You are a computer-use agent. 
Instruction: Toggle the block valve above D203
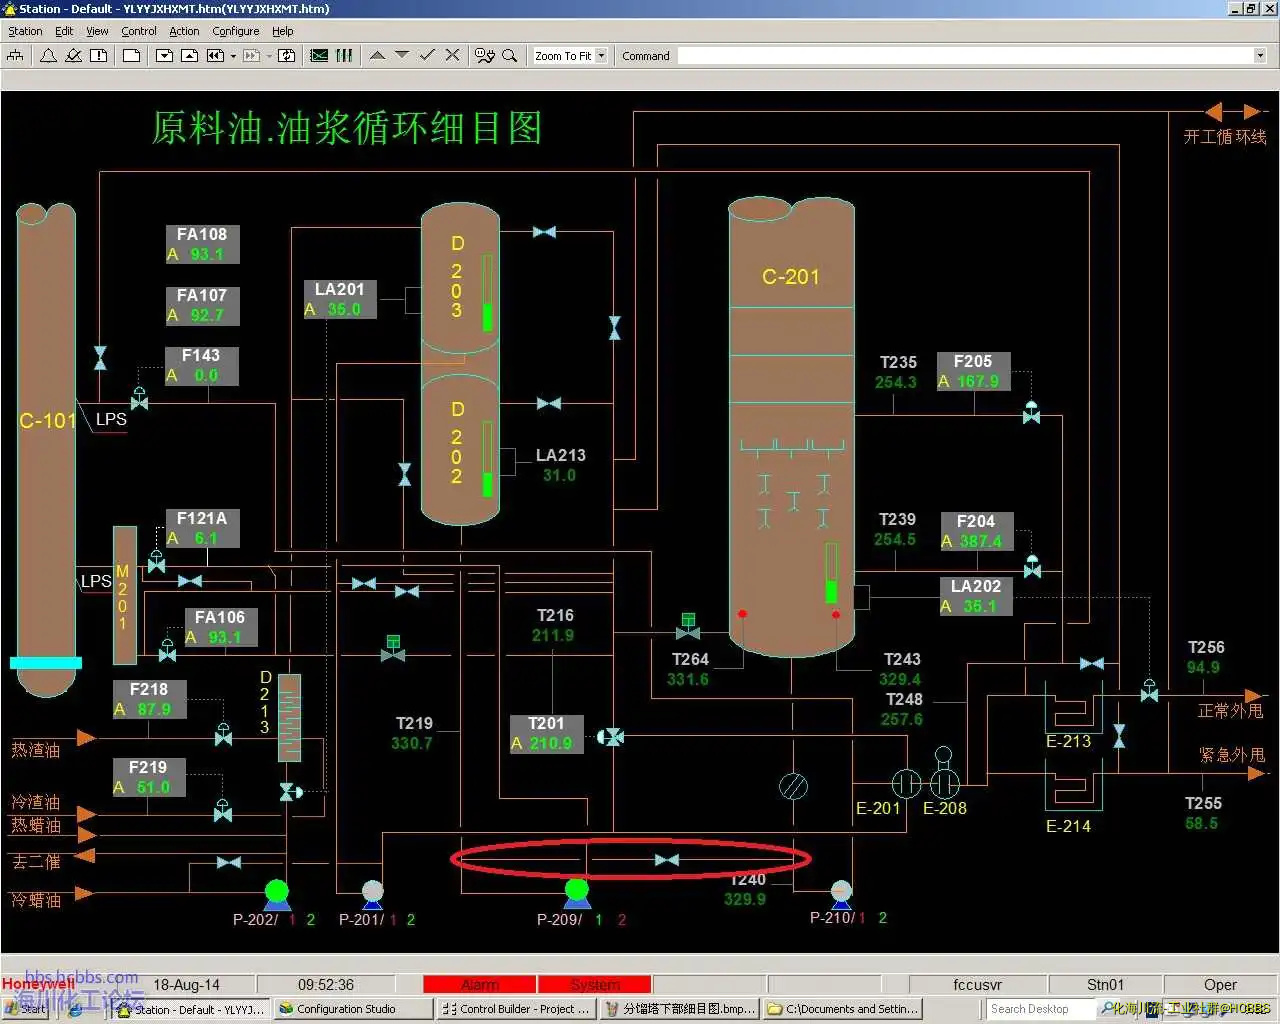click(x=544, y=232)
